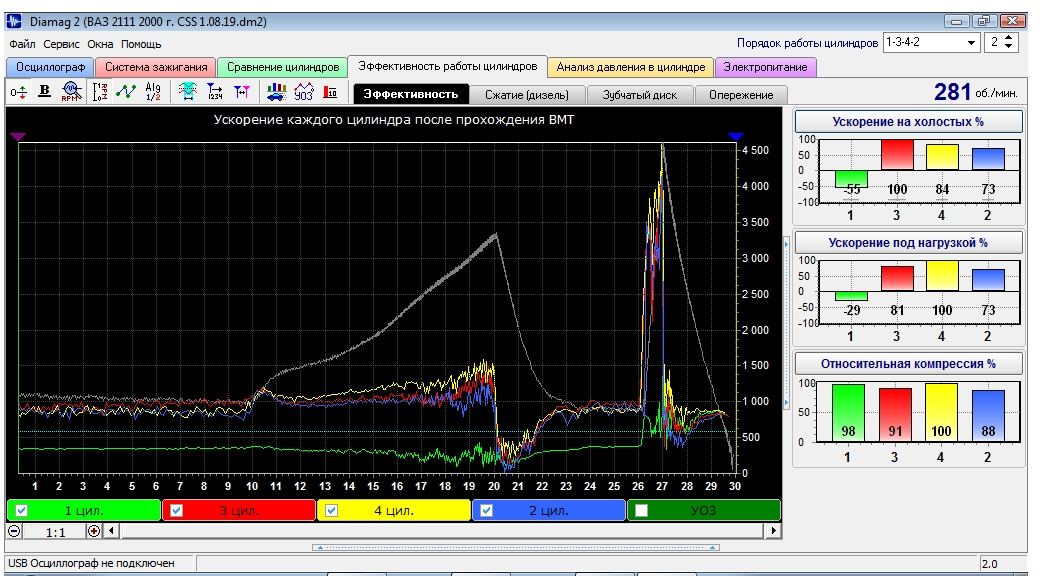The width and height of the screenshot is (1040, 576).
Task: Click the blue 2 цил. legend bar
Action: [x=549, y=510]
